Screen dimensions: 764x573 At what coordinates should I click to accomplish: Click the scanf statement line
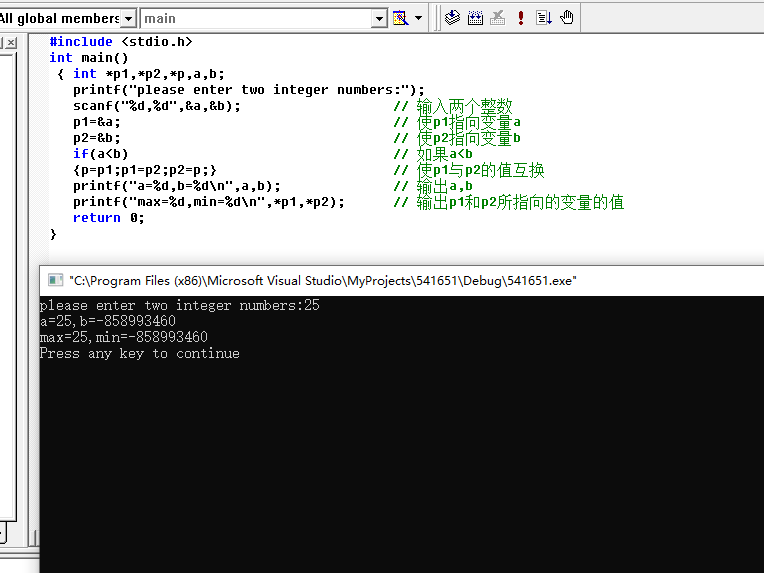[x=157, y=106]
